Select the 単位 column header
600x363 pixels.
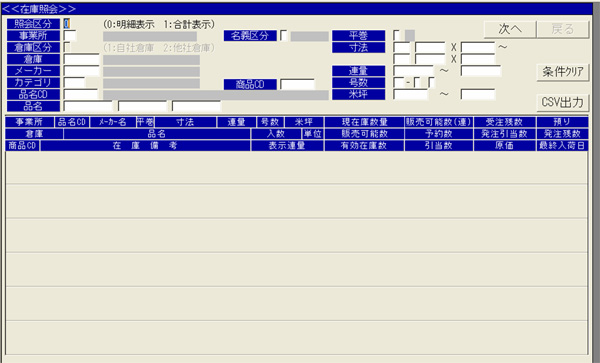coord(313,134)
